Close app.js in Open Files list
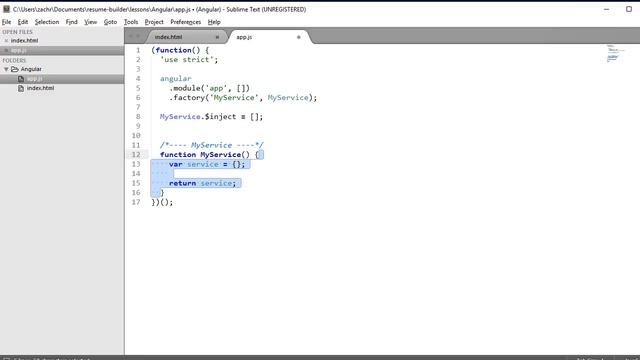The image size is (640, 360). tap(6, 50)
